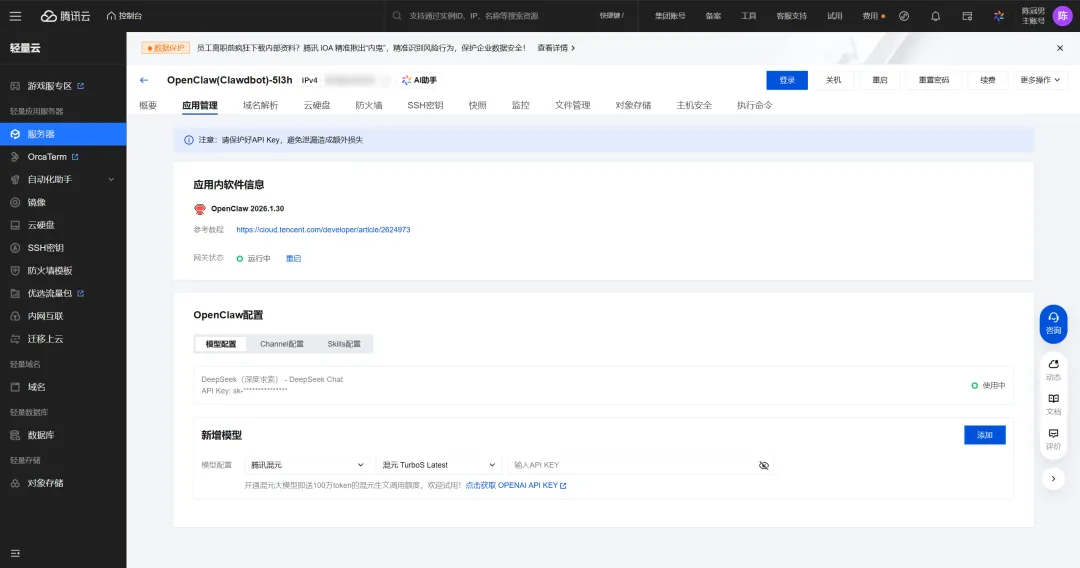Open 集团账号 in top navigation
Screen dimensions: 1080x568
click(669, 16)
